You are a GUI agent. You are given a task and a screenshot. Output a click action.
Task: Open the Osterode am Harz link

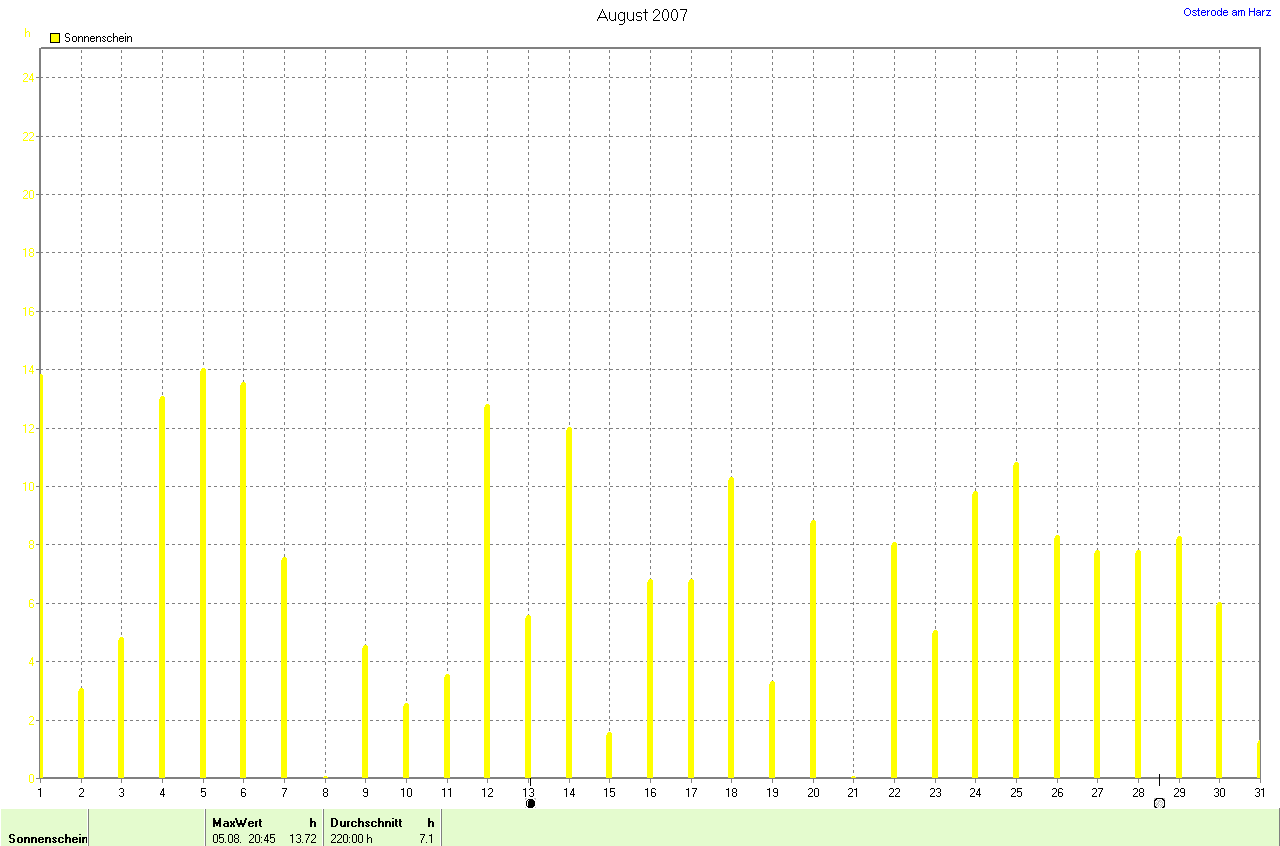pos(1227,12)
